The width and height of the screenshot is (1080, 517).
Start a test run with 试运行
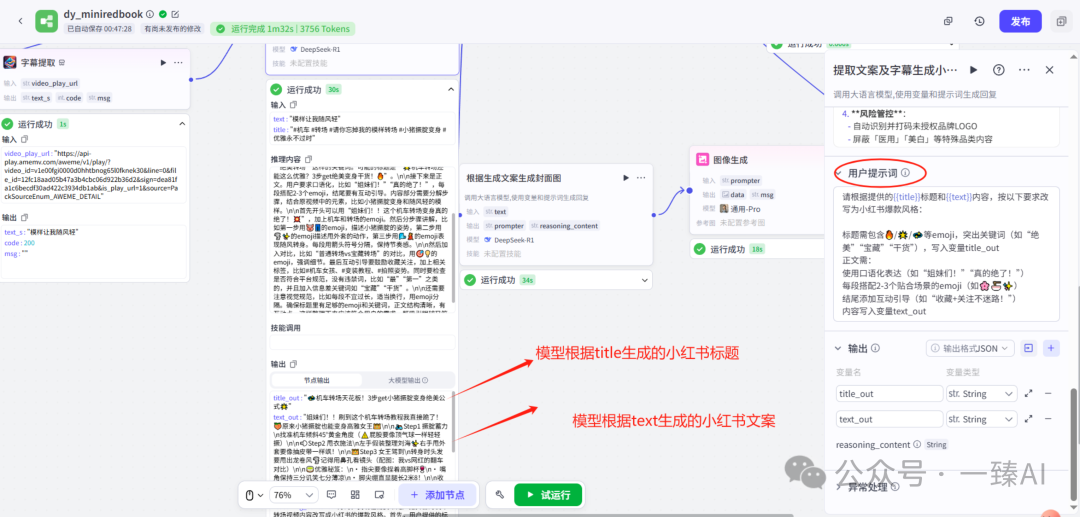[x=548, y=495]
